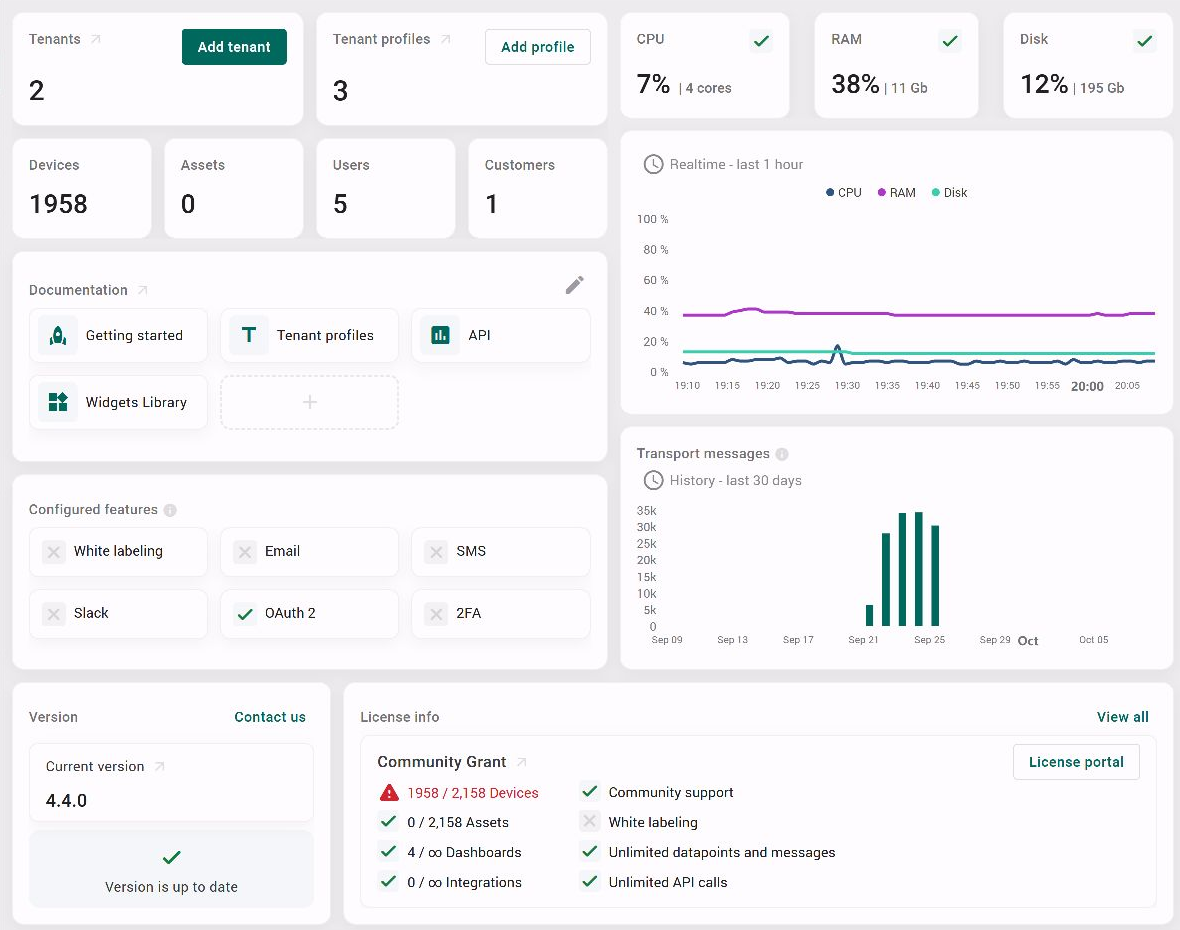The width and height of the screenshot is (1180, 930).
Task: Open the Tenant profiles documentation link
Action: pyautogui.click(x=309, y=336)
